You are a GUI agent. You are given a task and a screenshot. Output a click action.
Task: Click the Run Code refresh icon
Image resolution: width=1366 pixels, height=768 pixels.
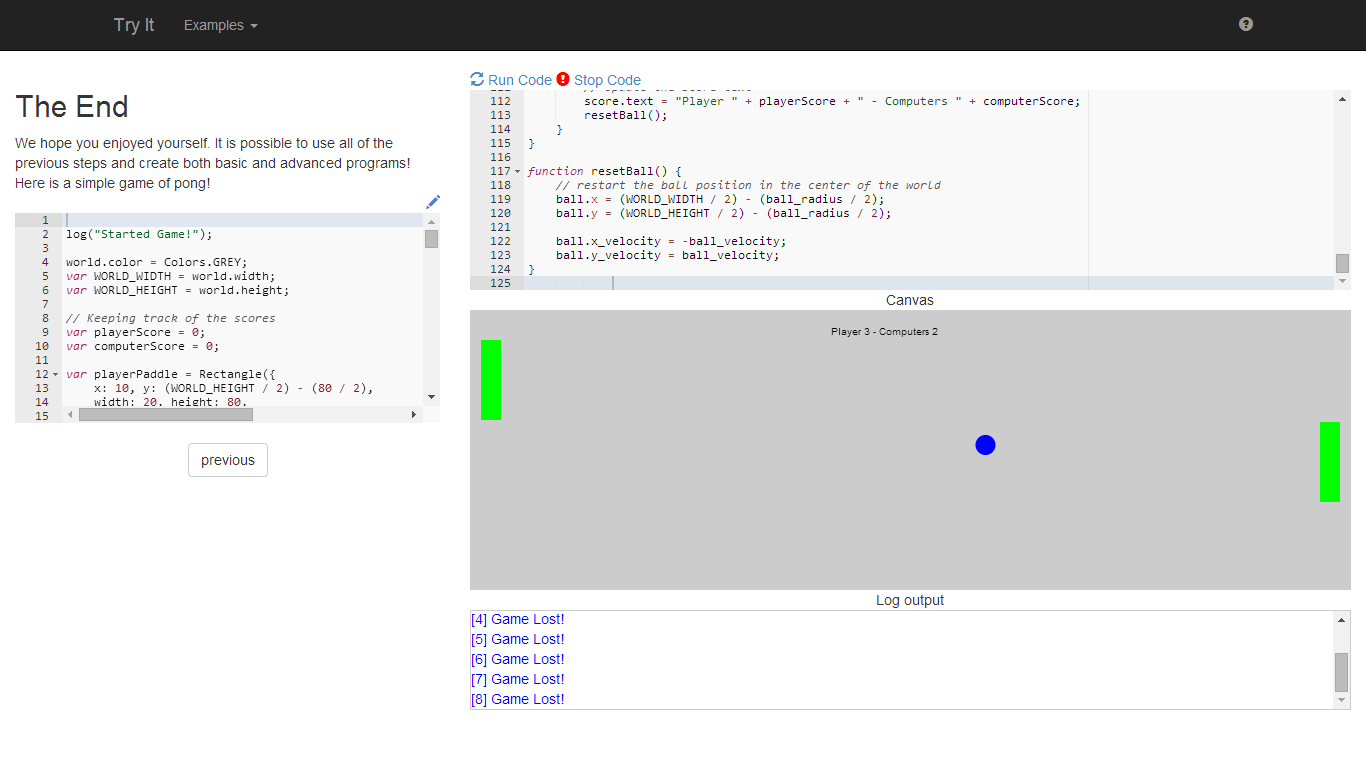click(x=477, y=80)
